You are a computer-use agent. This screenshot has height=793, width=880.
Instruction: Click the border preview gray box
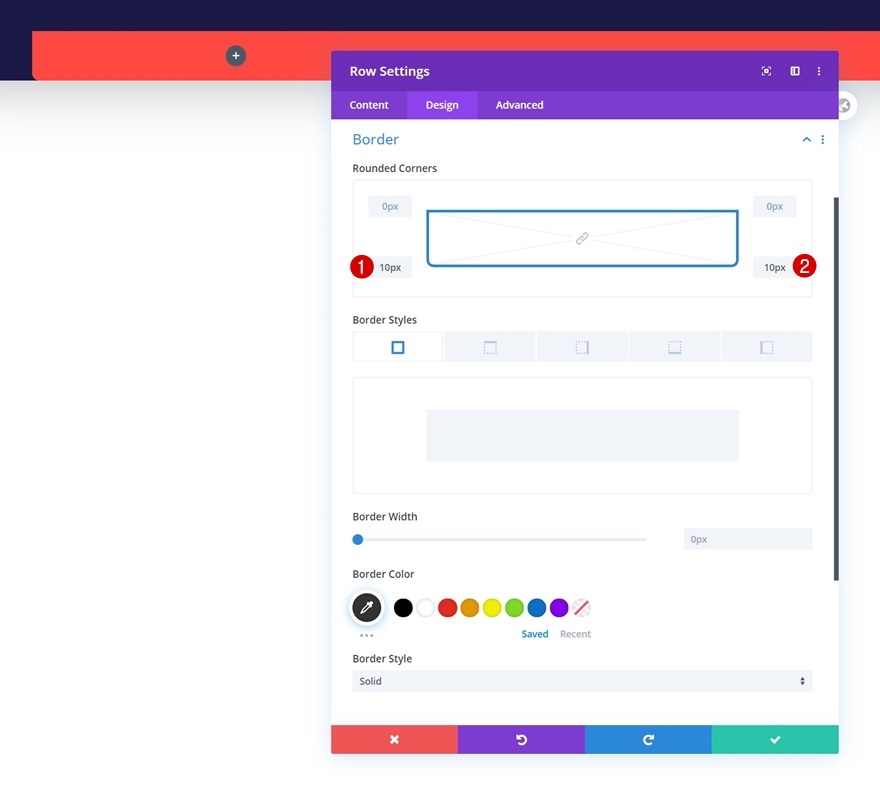582,436
